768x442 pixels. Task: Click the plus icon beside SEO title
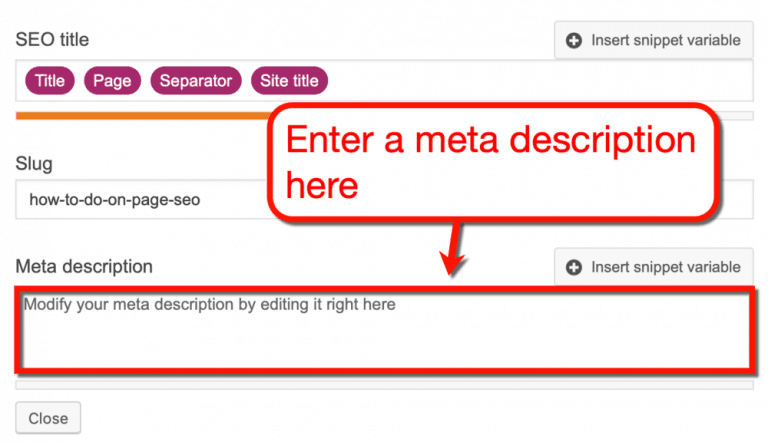[574, 41]
